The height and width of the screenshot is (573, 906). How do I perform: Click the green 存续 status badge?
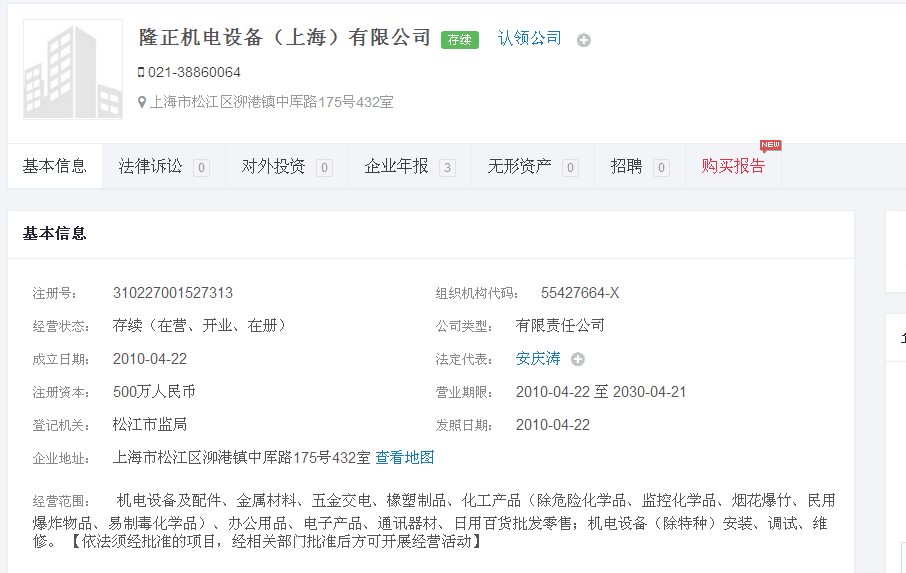pos(460,40)
